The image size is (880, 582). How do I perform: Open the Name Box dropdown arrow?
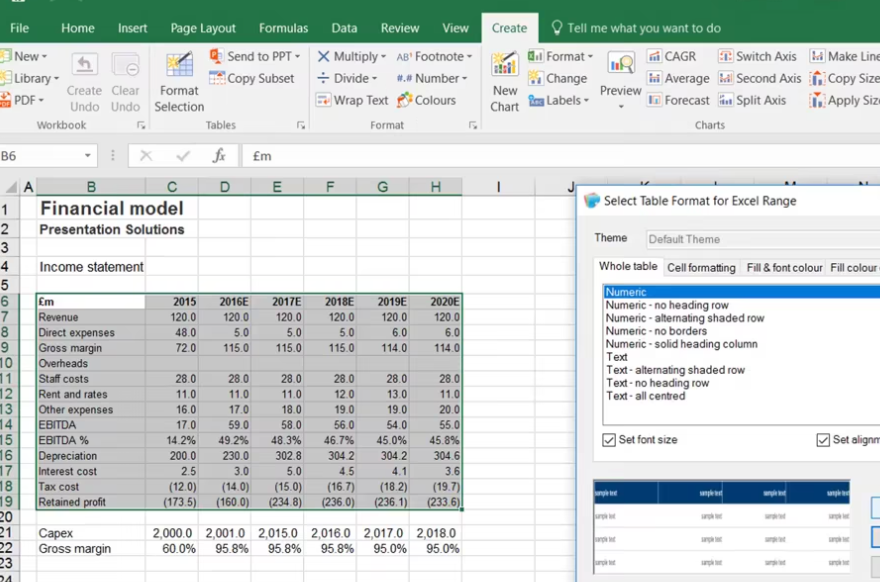pyautogui.click(x=88, y=155)
